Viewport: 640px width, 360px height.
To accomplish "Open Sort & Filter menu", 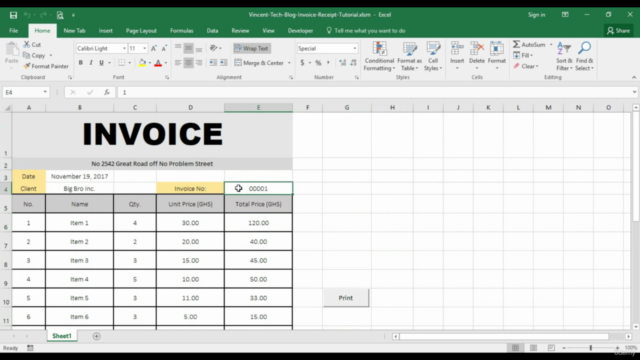I will pos(564,56).
